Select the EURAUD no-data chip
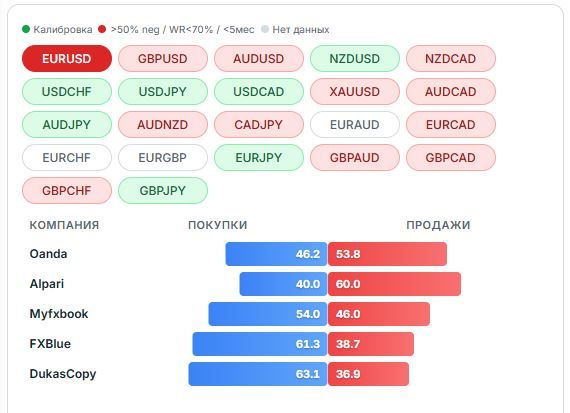Screen dimensions: 570x413 [x=354, y=125]
